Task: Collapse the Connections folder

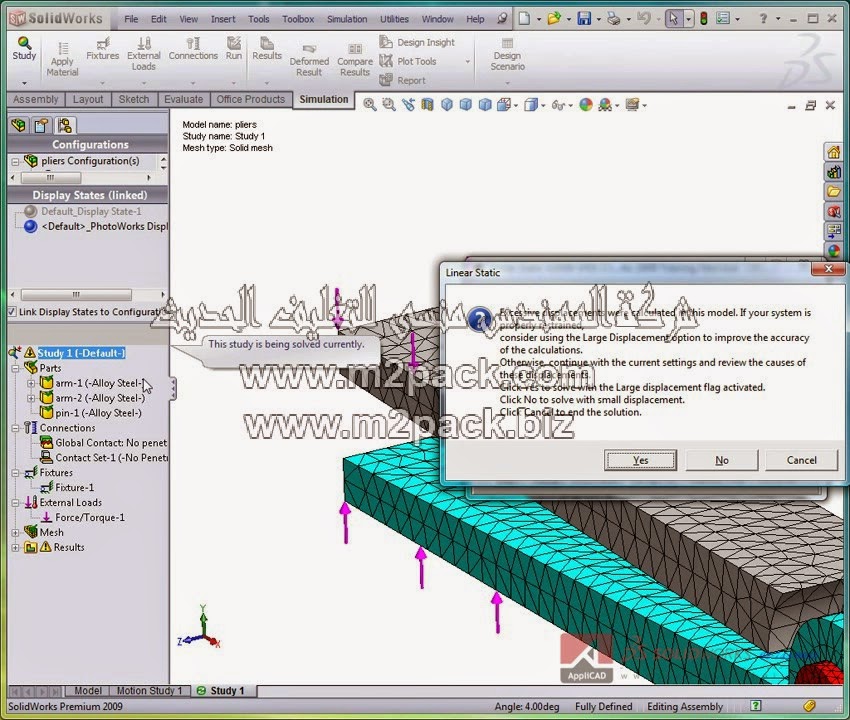Action: (x=15, y=428)
